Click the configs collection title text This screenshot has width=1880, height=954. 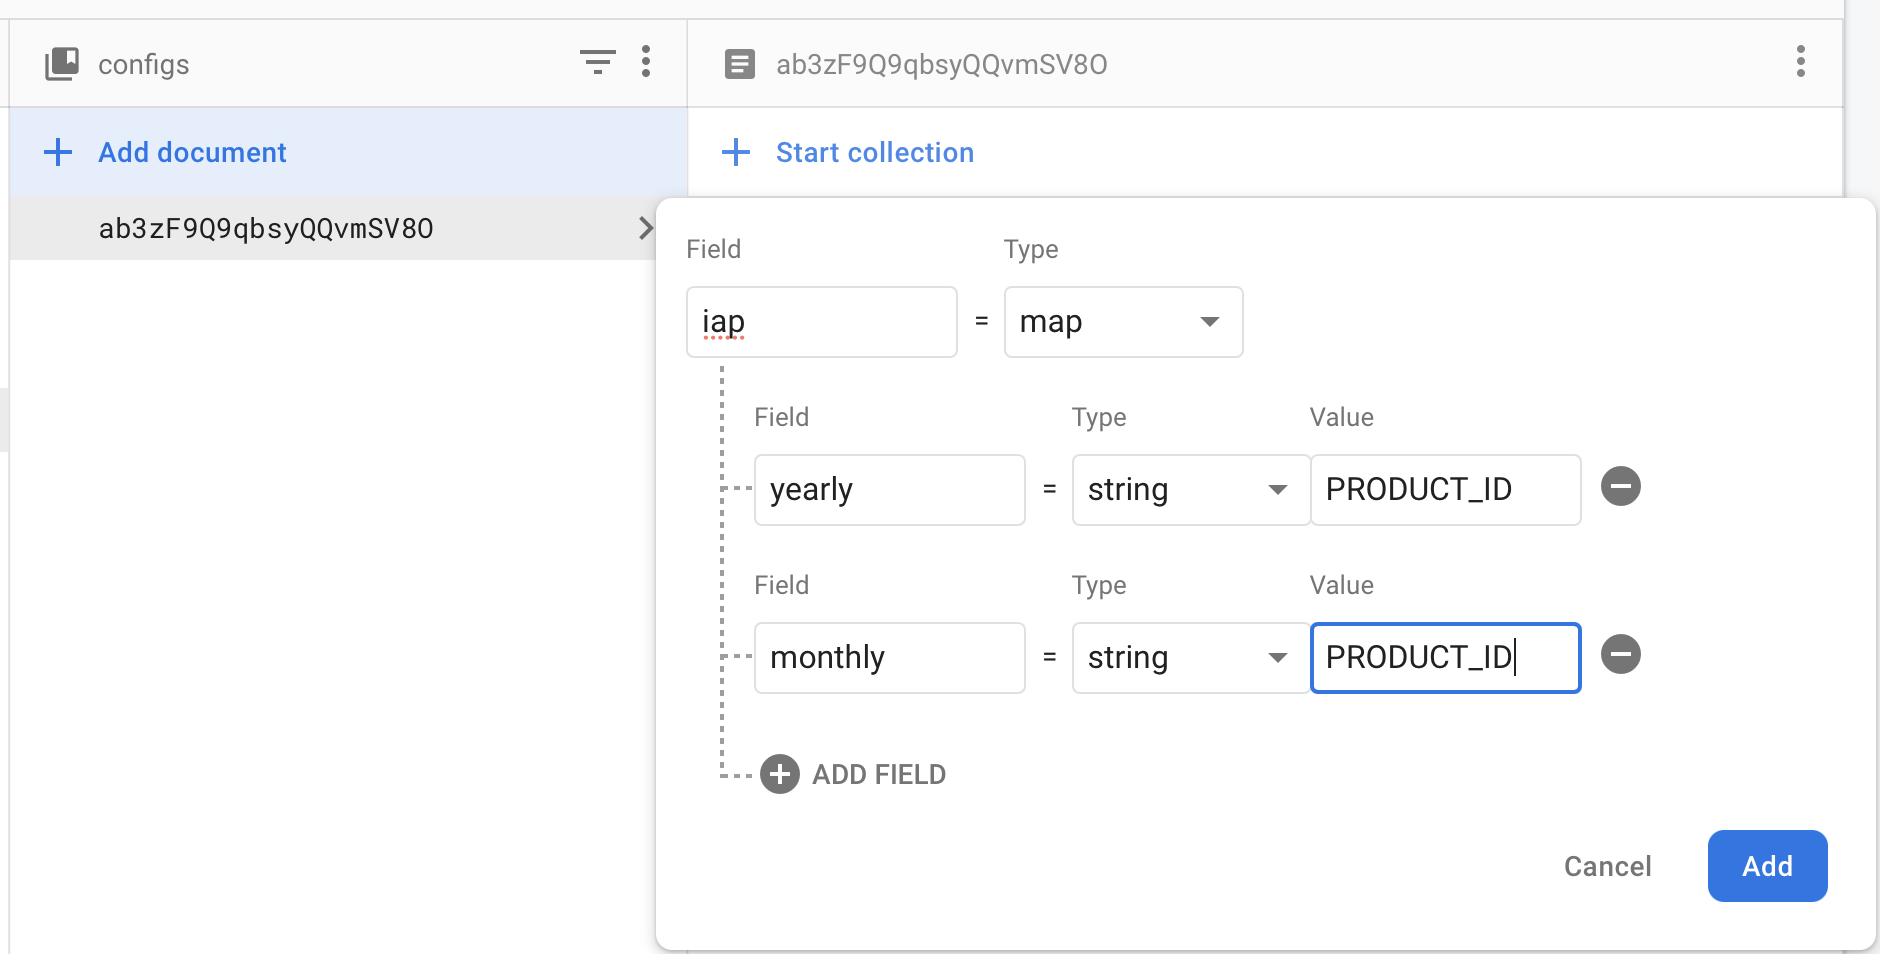click(x=143, y=64)
